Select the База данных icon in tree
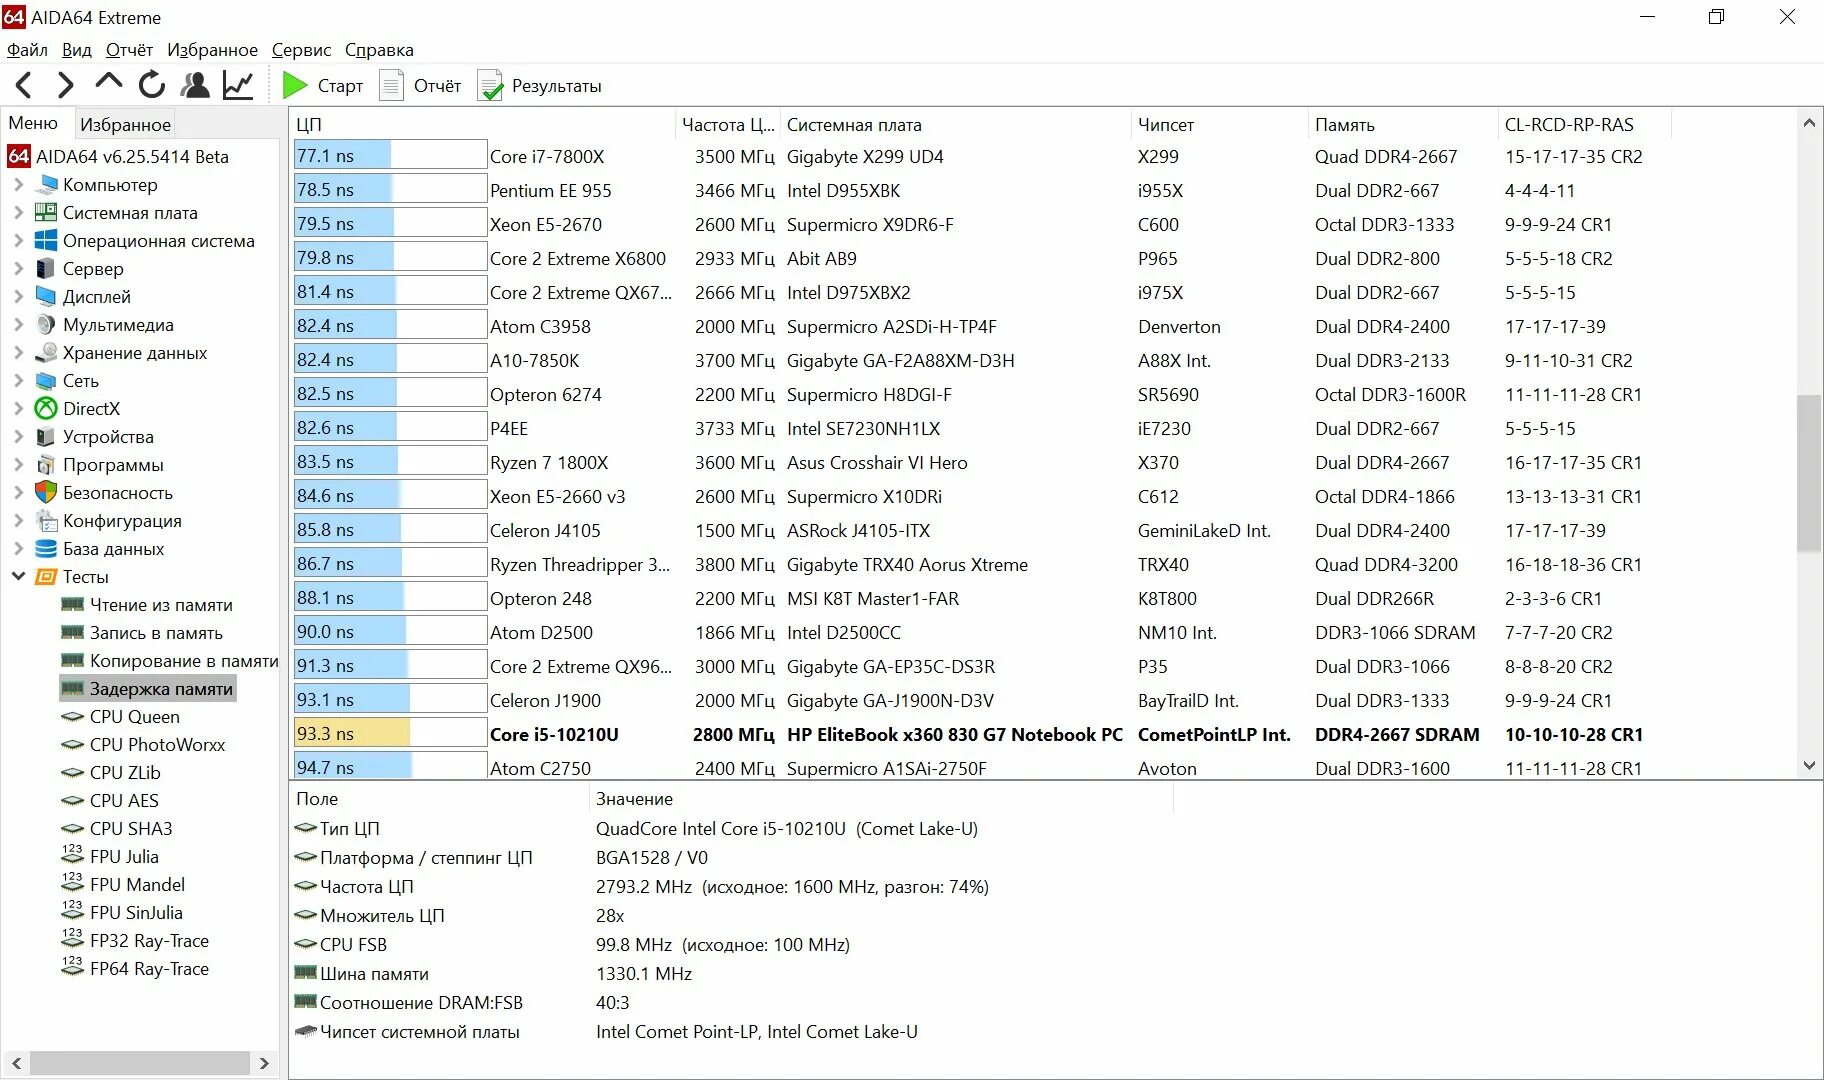 (46, 549)
